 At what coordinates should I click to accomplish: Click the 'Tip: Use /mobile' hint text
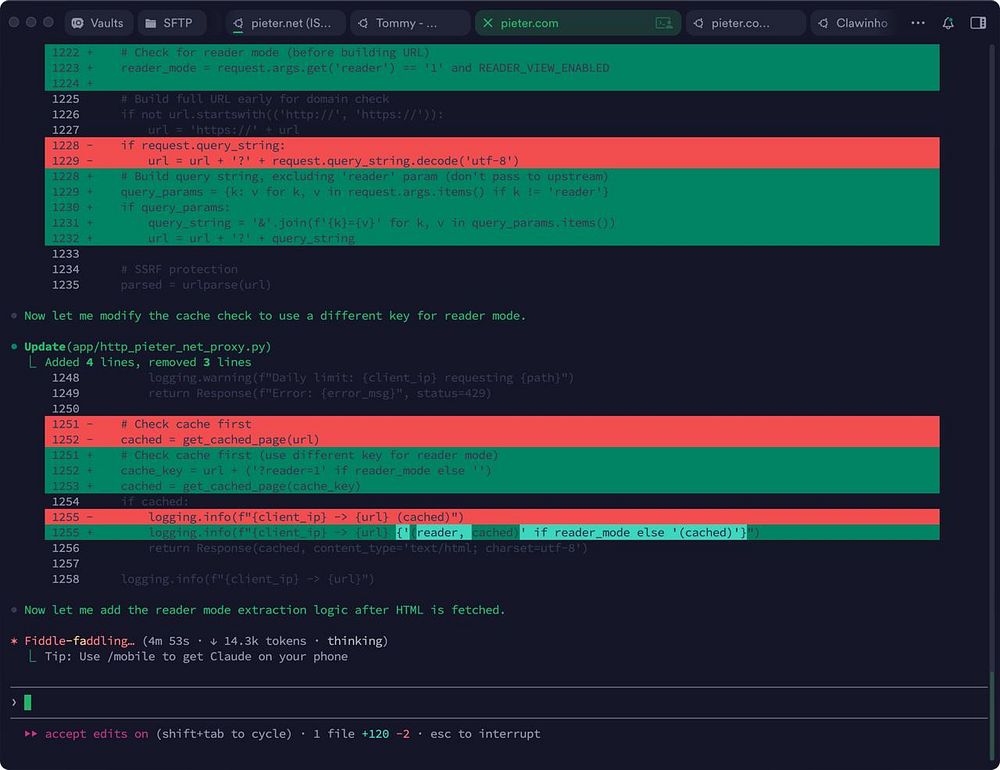196,656
